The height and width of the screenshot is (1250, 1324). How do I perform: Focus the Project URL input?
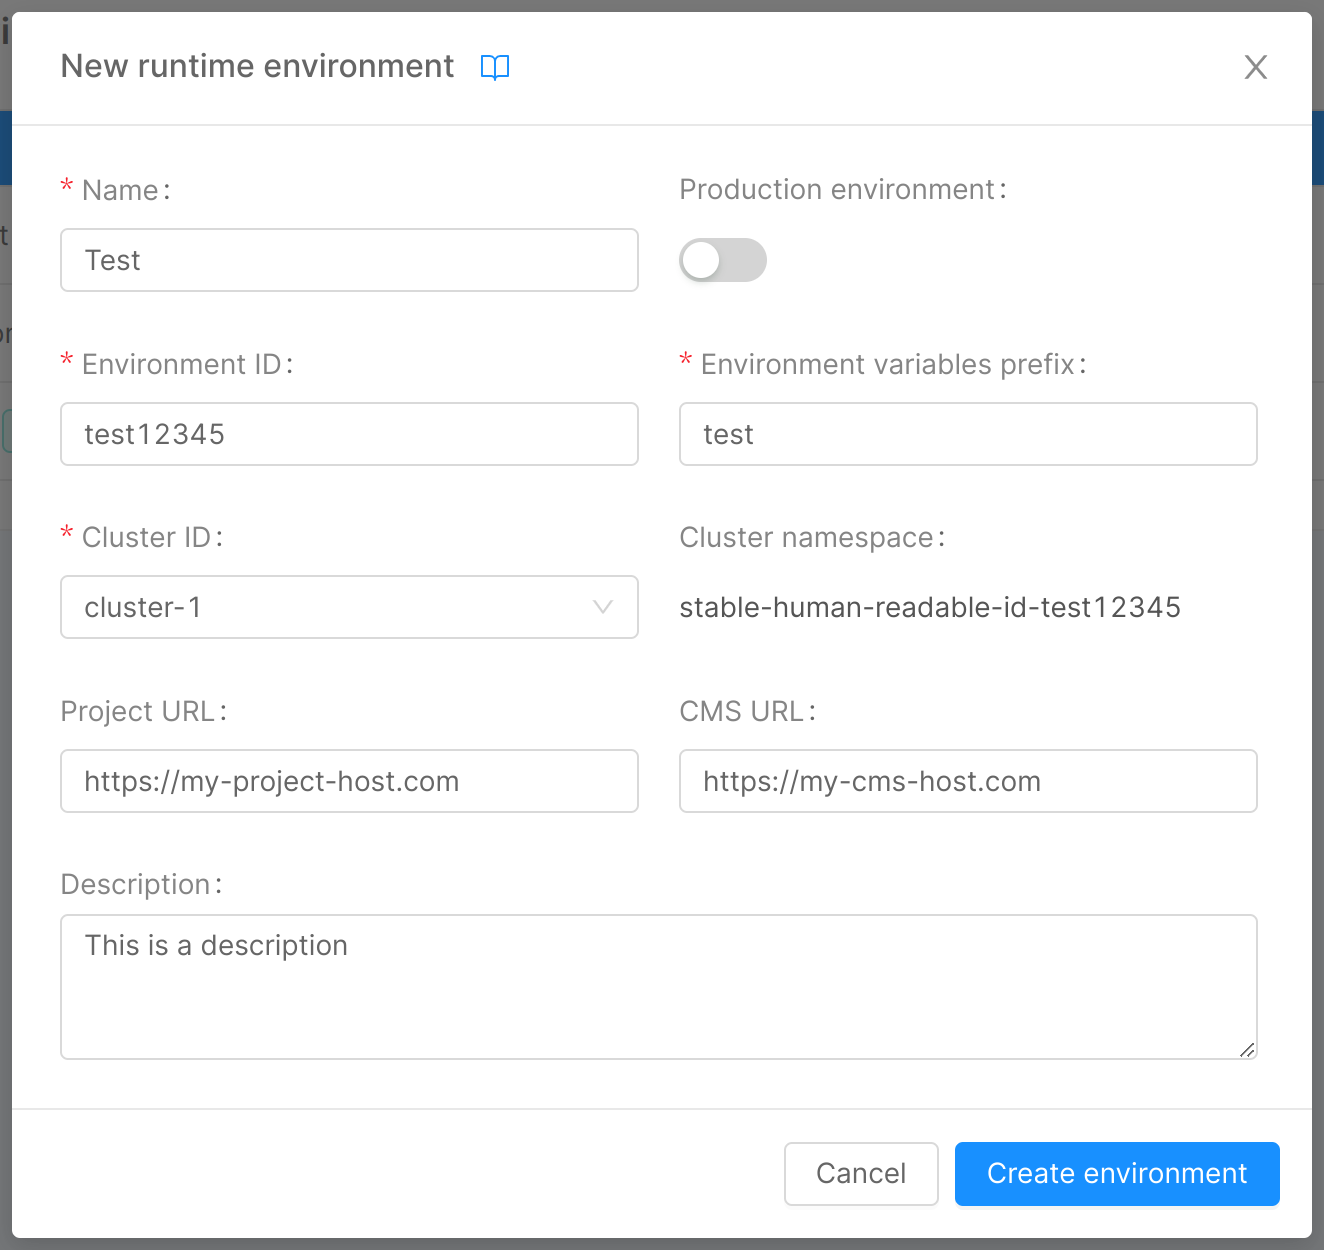(x=349, y=781)
